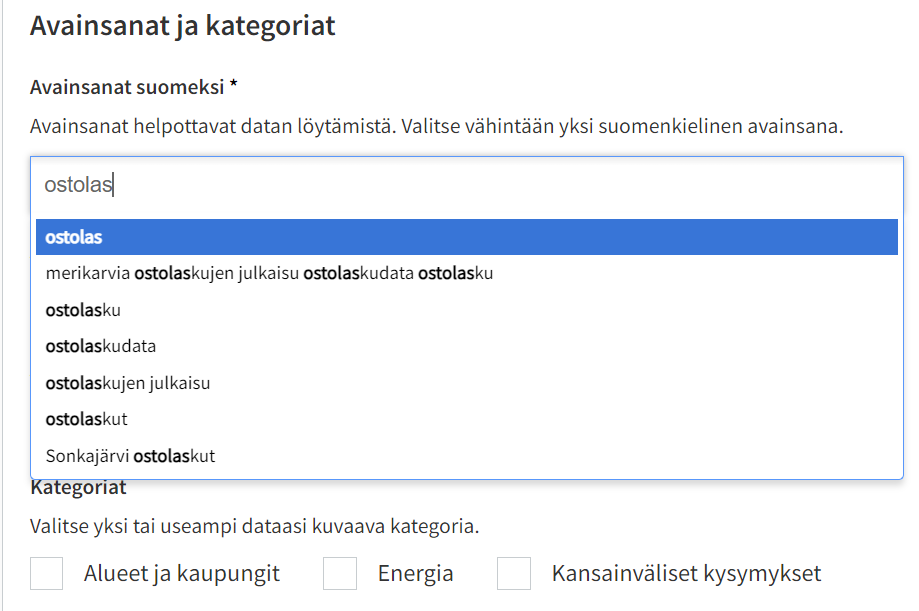Viewport: 919px width, 611px height.
Task: Check the "Kansainväliset kysymykset" checkbox
Action: 513,573
